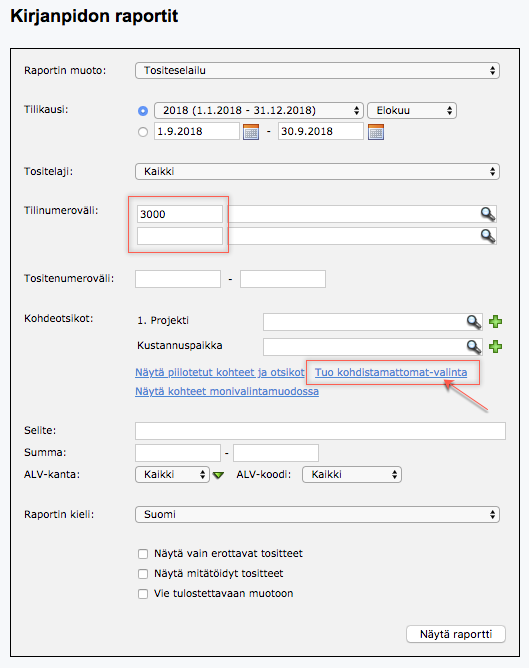Click Näytä piilotetut kohteet ja otsikot link

click(x=220, y=372)
